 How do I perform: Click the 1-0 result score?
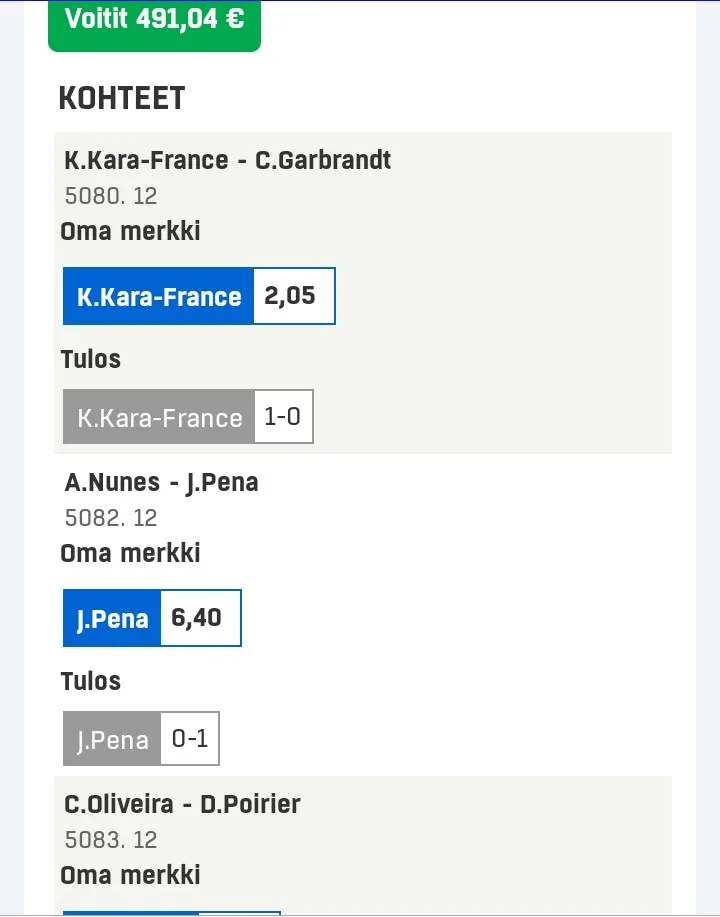point(283,417)
